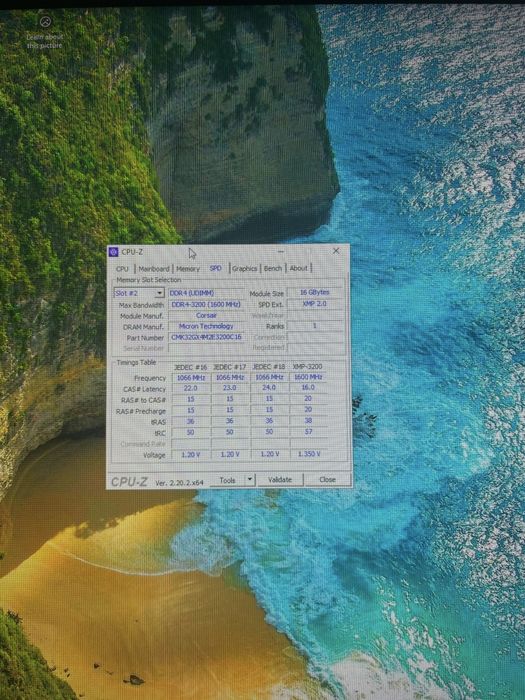Screen dimensions: 525x700
Task: Click the CPU-Z app icon in title bar
Action: click(113, 252)
